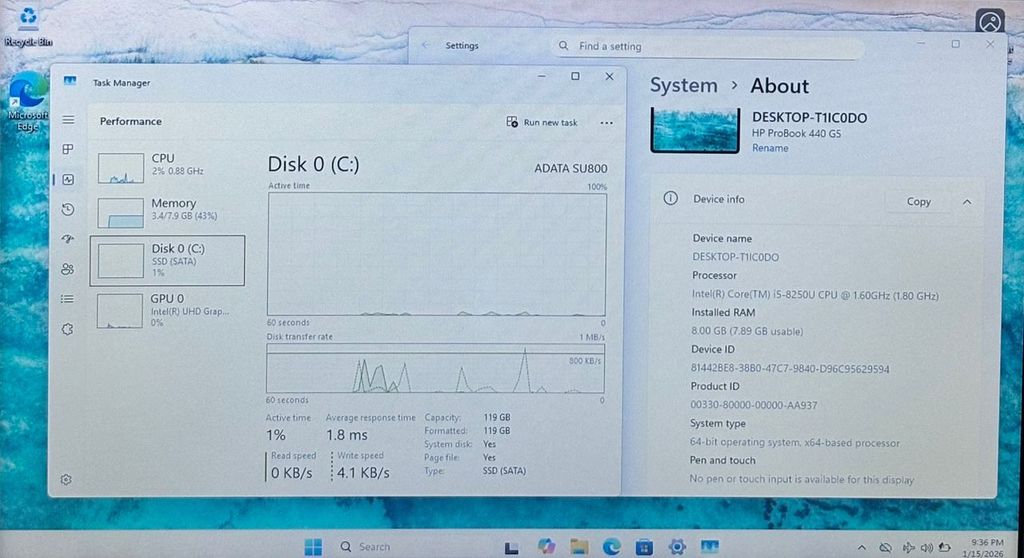Screen dimensions: 1024x558
Task: Click the Run new task button
Action: pyautogui.click(x=542, y=122)
